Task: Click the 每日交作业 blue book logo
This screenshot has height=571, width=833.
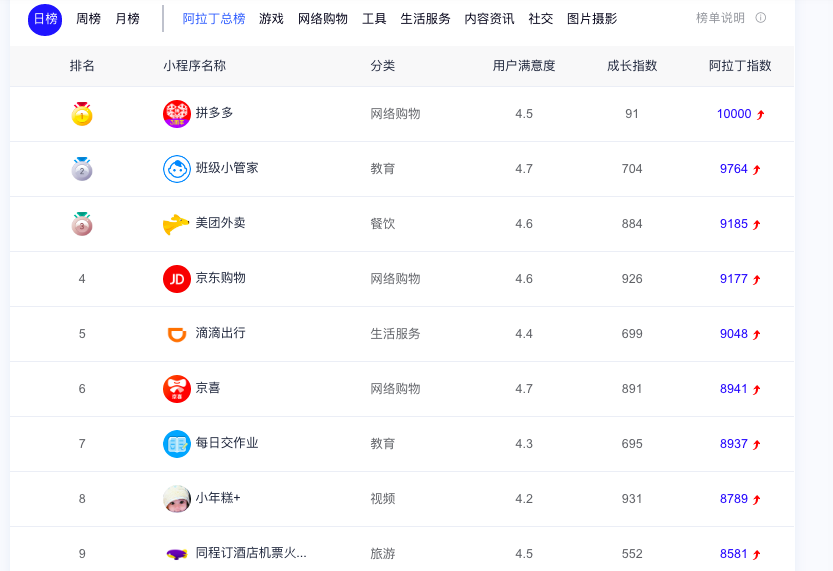Action: tap(176, 444)
